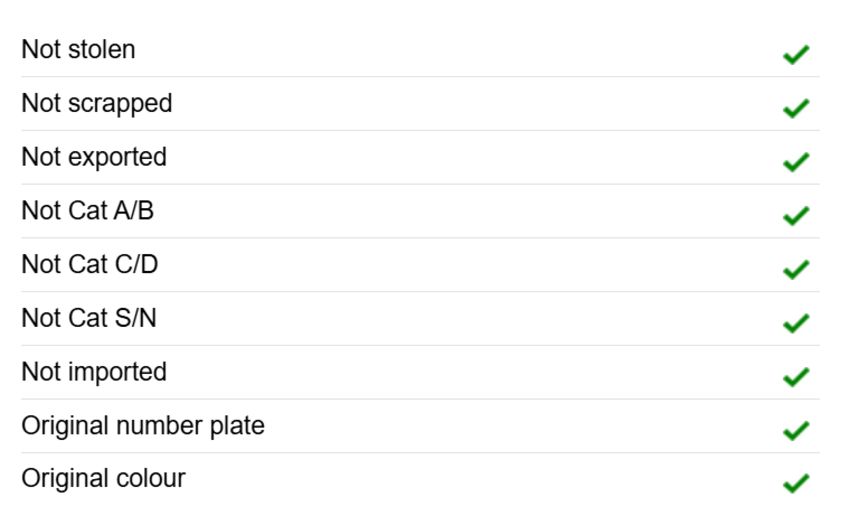850x525 pixels.
Task: Click the green checkmark for Not imported
Action: pyautogui.click(x=796, y=376)
